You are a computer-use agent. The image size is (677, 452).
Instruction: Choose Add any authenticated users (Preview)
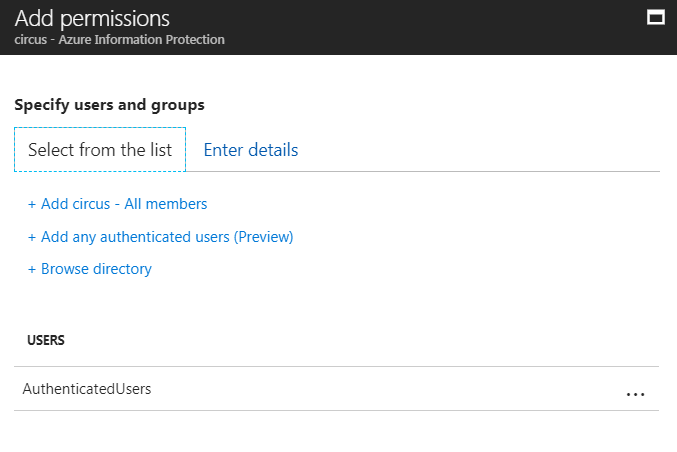tap(166, 237)
